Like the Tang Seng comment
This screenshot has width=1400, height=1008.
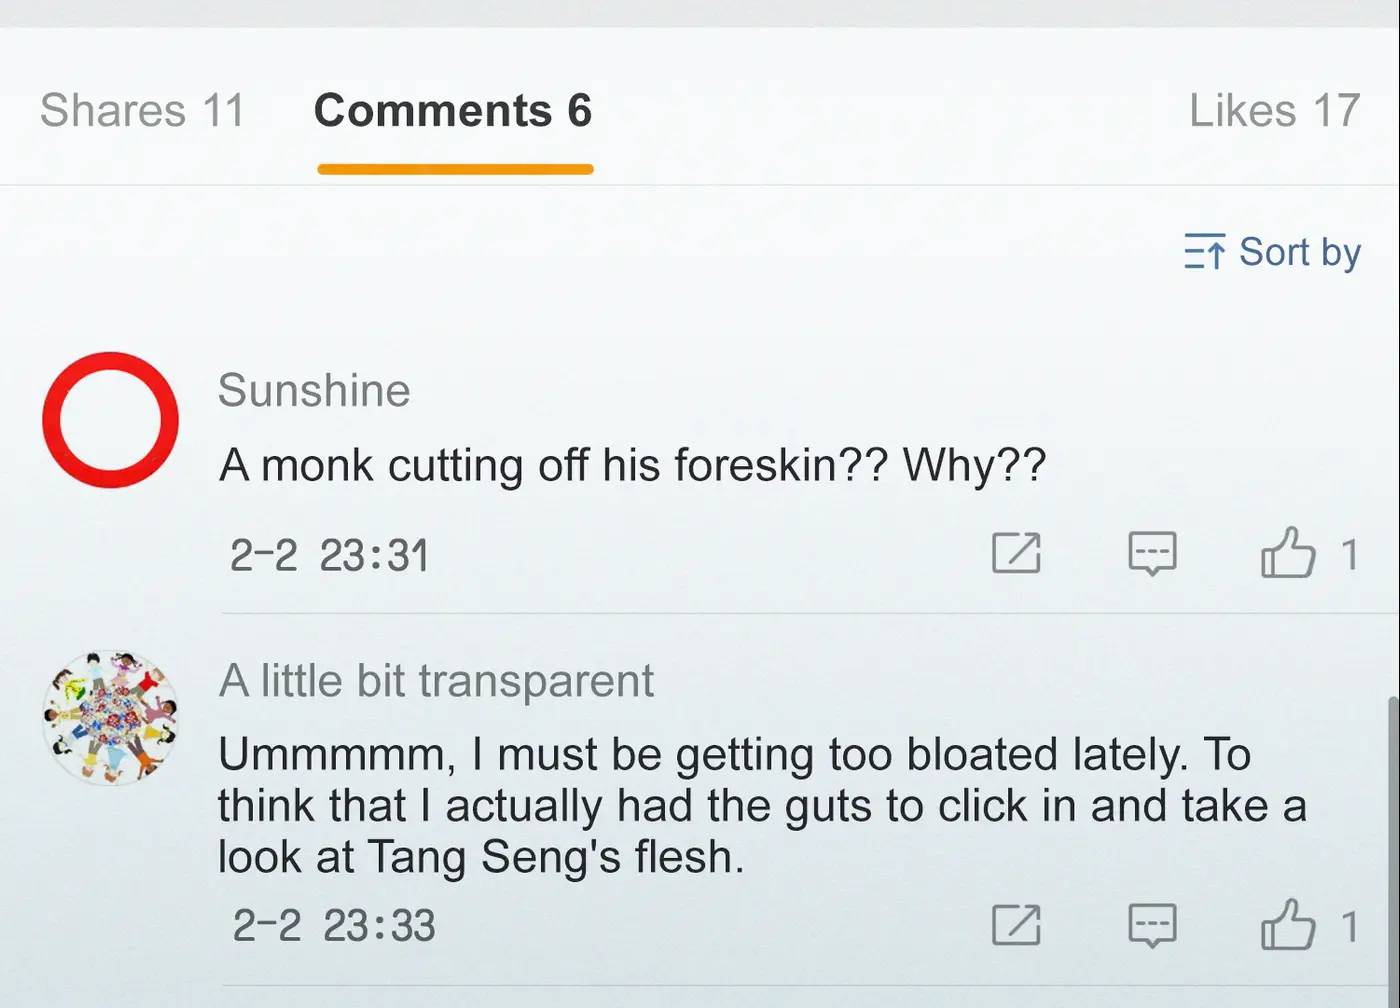(1287, 925)
